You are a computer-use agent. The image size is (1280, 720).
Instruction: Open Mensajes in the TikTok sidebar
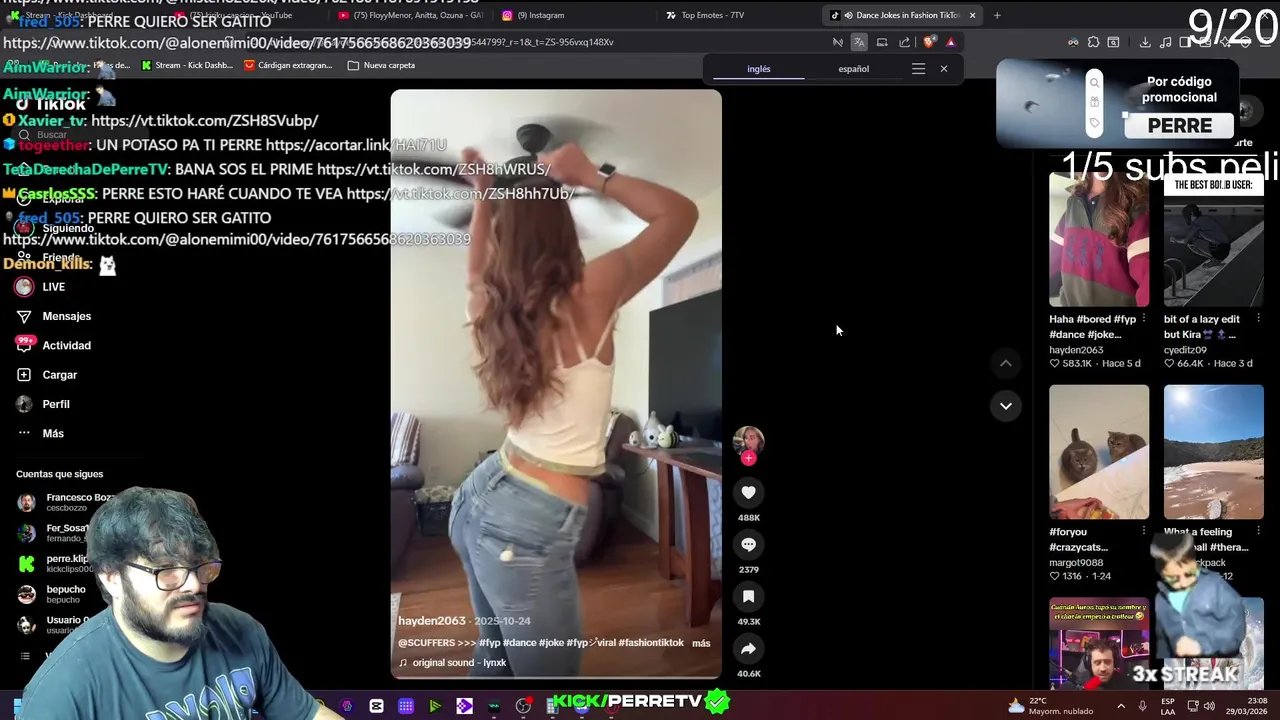53,316
